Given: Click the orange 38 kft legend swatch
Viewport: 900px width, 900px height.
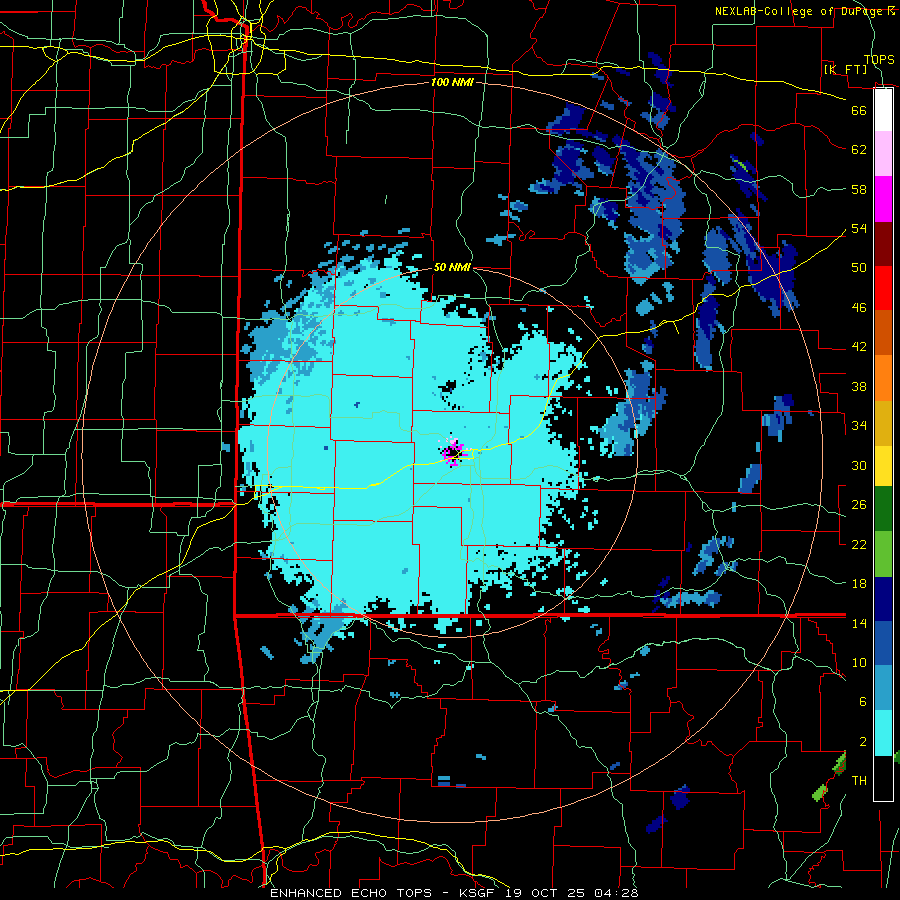Looking at the screenshot, I should coord(883,377).
